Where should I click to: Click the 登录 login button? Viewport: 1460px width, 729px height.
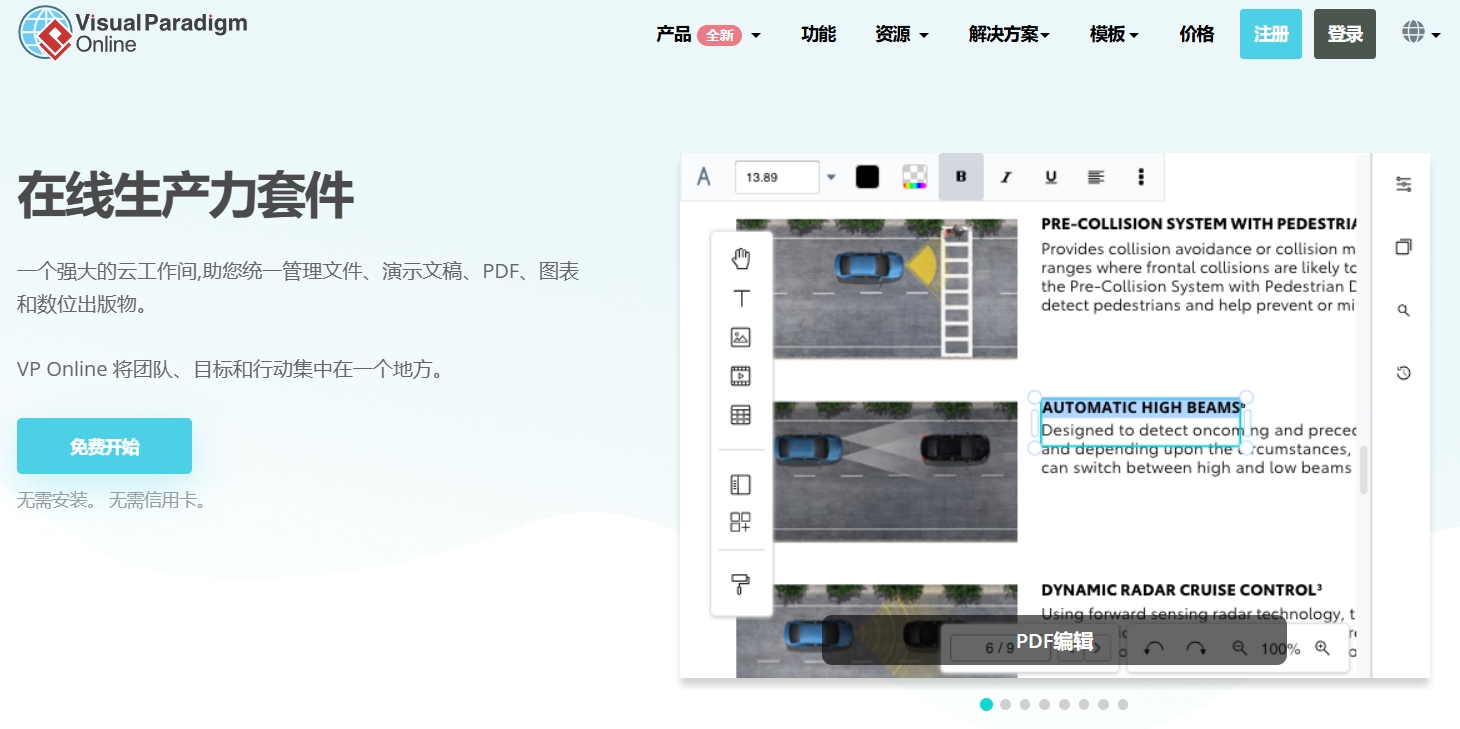1345,34
